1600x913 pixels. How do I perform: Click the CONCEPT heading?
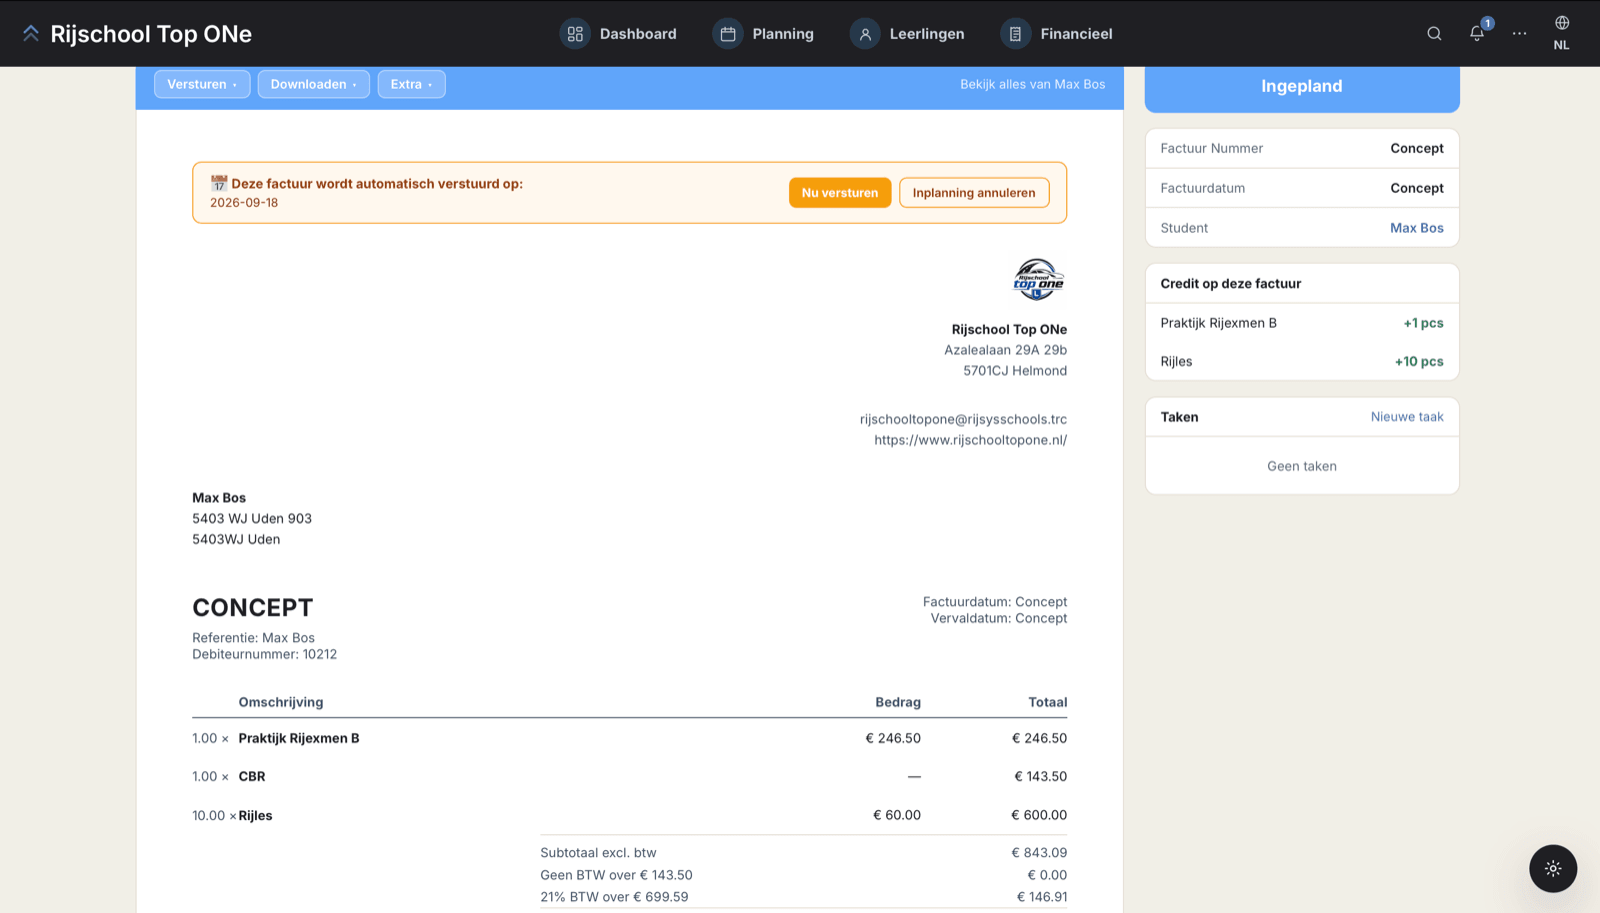253,608
